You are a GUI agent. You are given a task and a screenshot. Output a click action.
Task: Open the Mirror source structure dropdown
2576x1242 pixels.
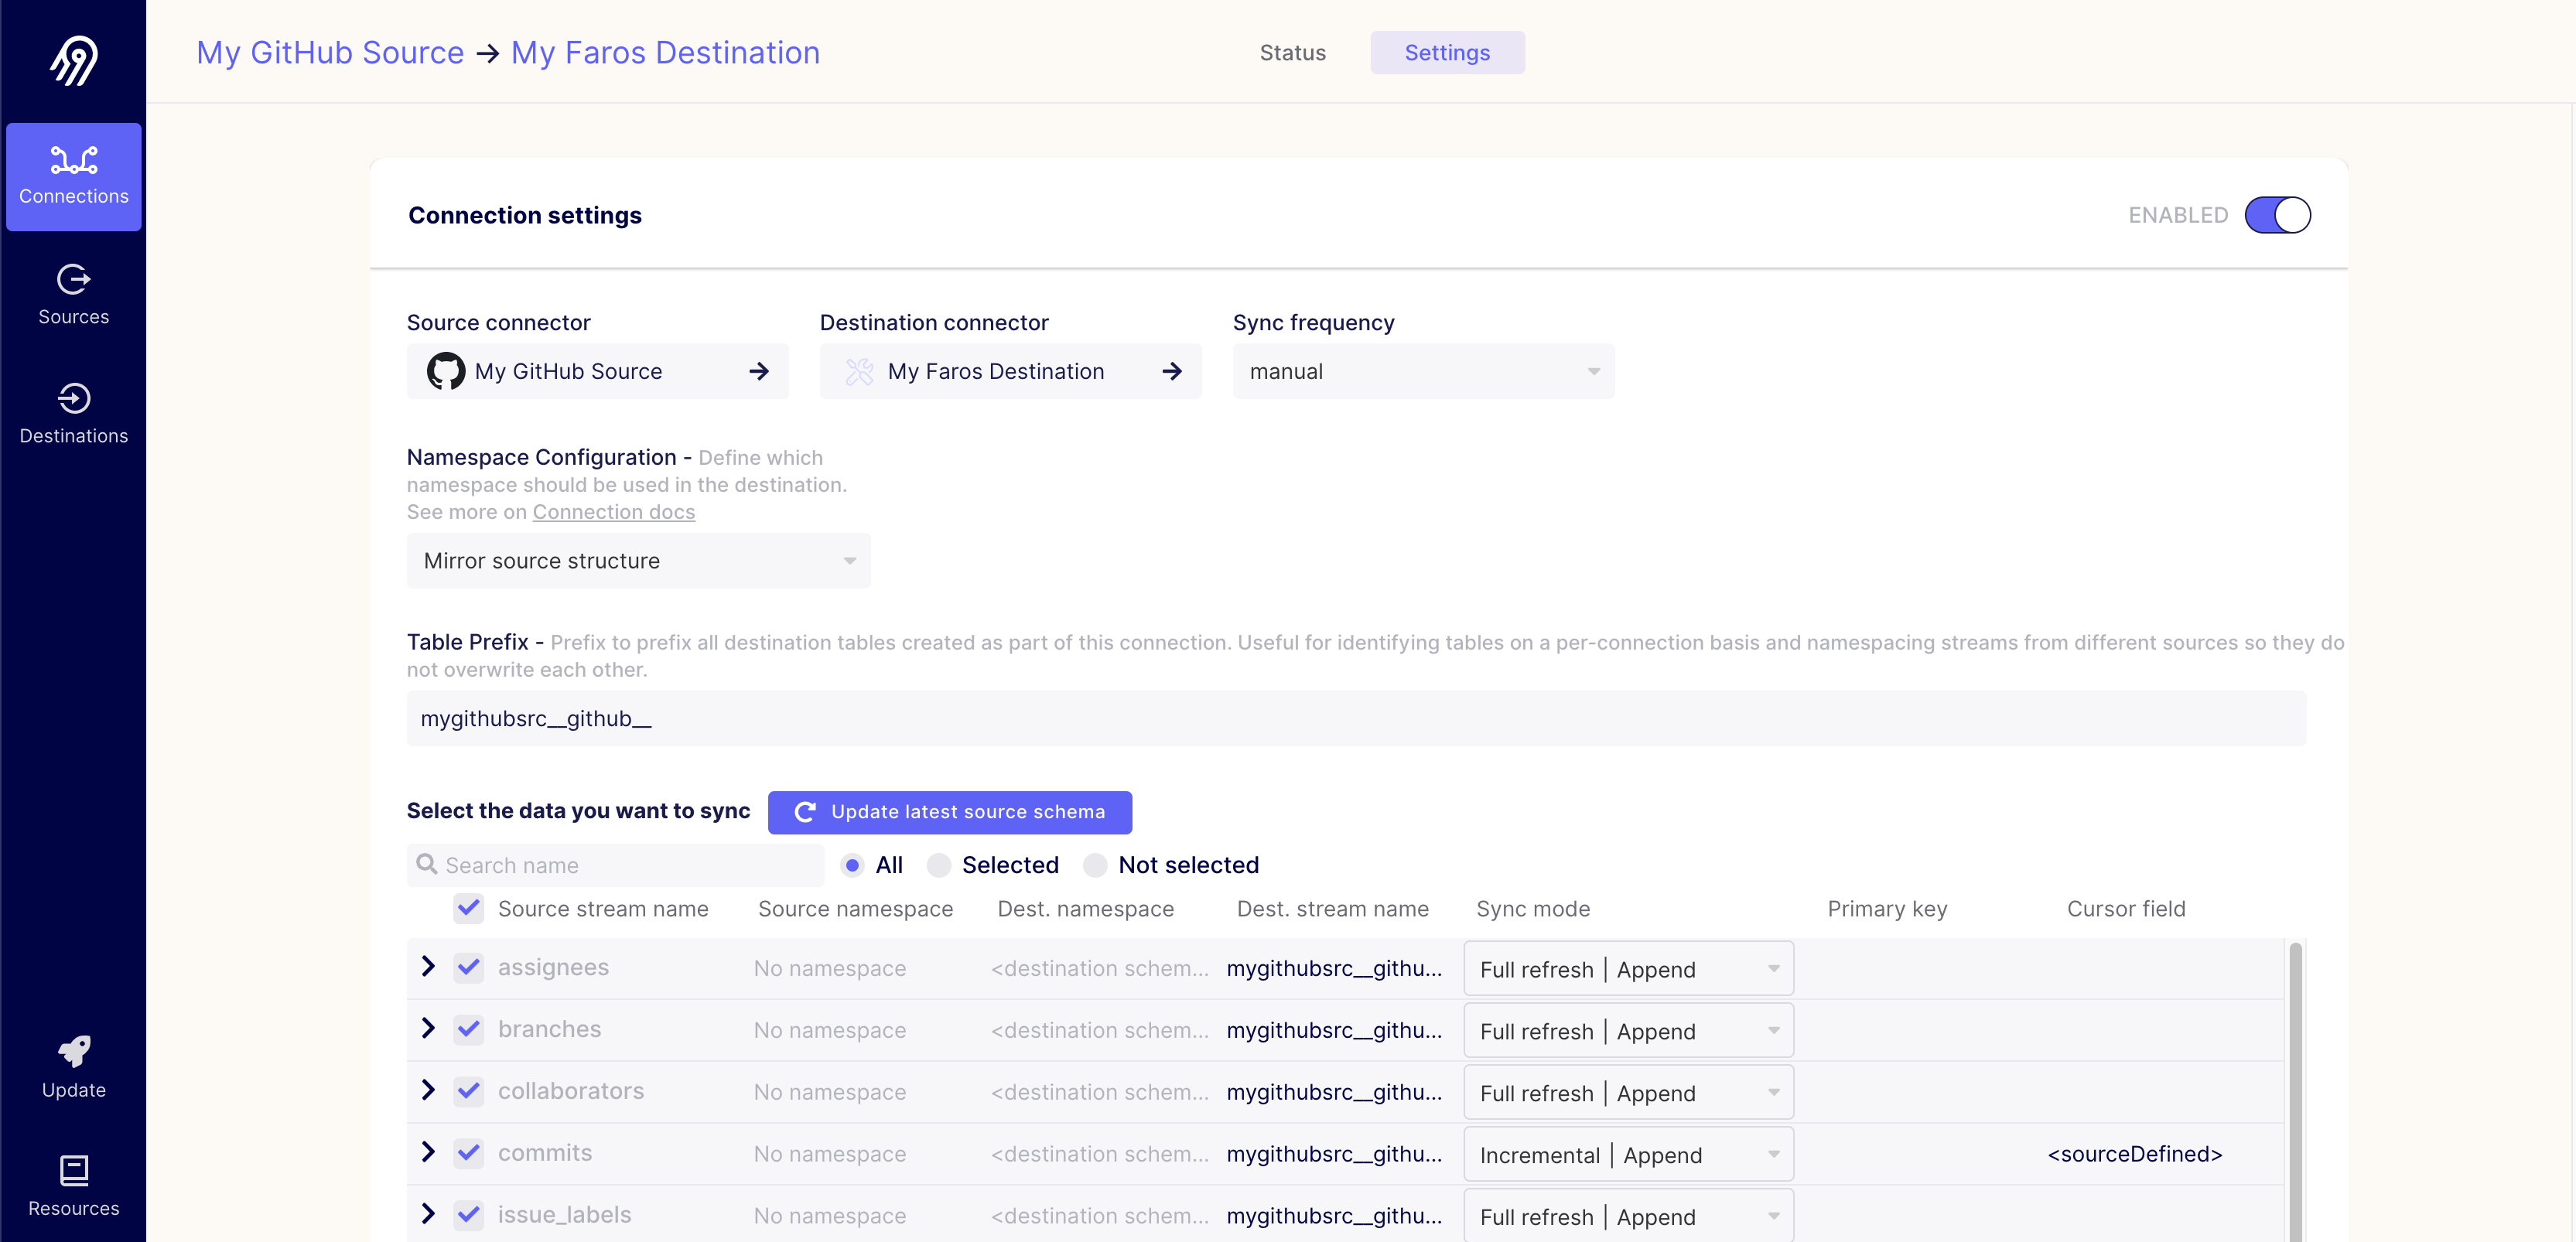click(x=638, y=561)
